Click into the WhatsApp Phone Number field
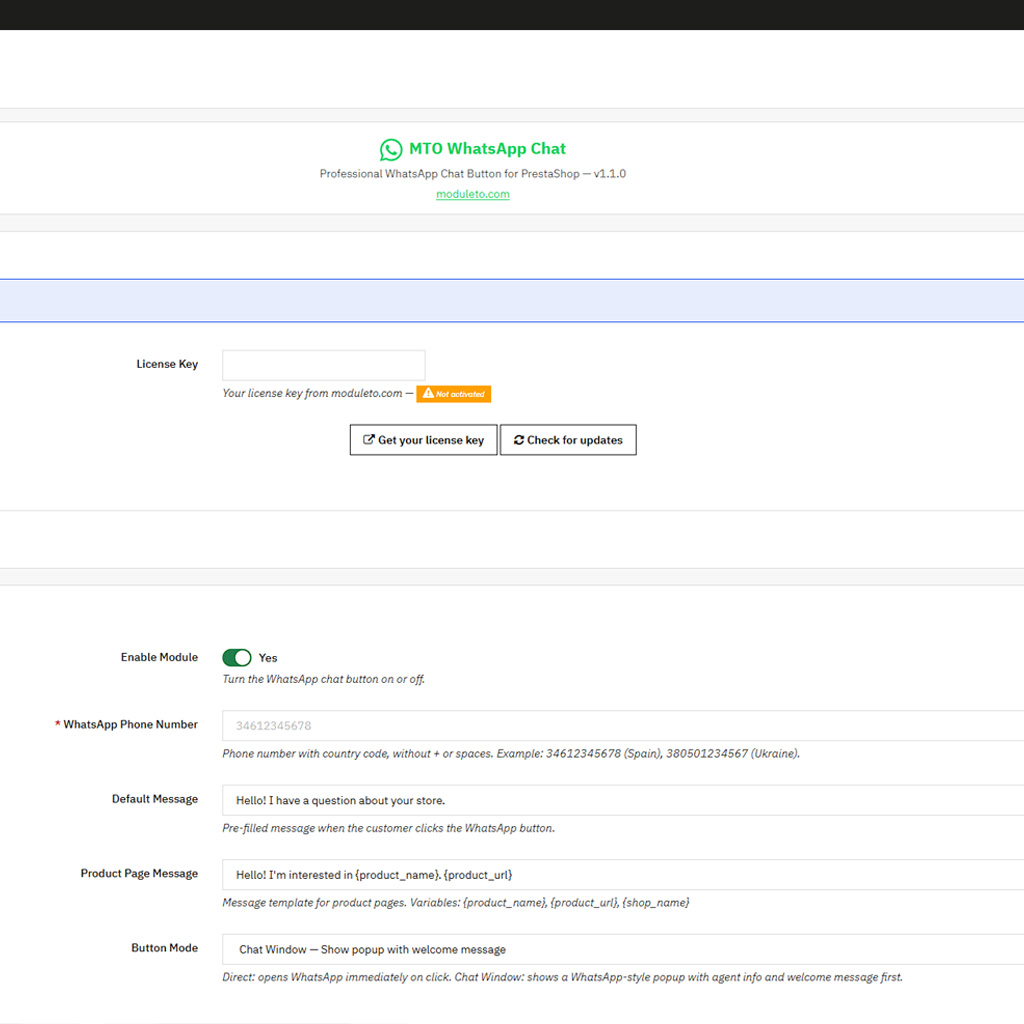1024x1024 pixels. pos(622,726)
